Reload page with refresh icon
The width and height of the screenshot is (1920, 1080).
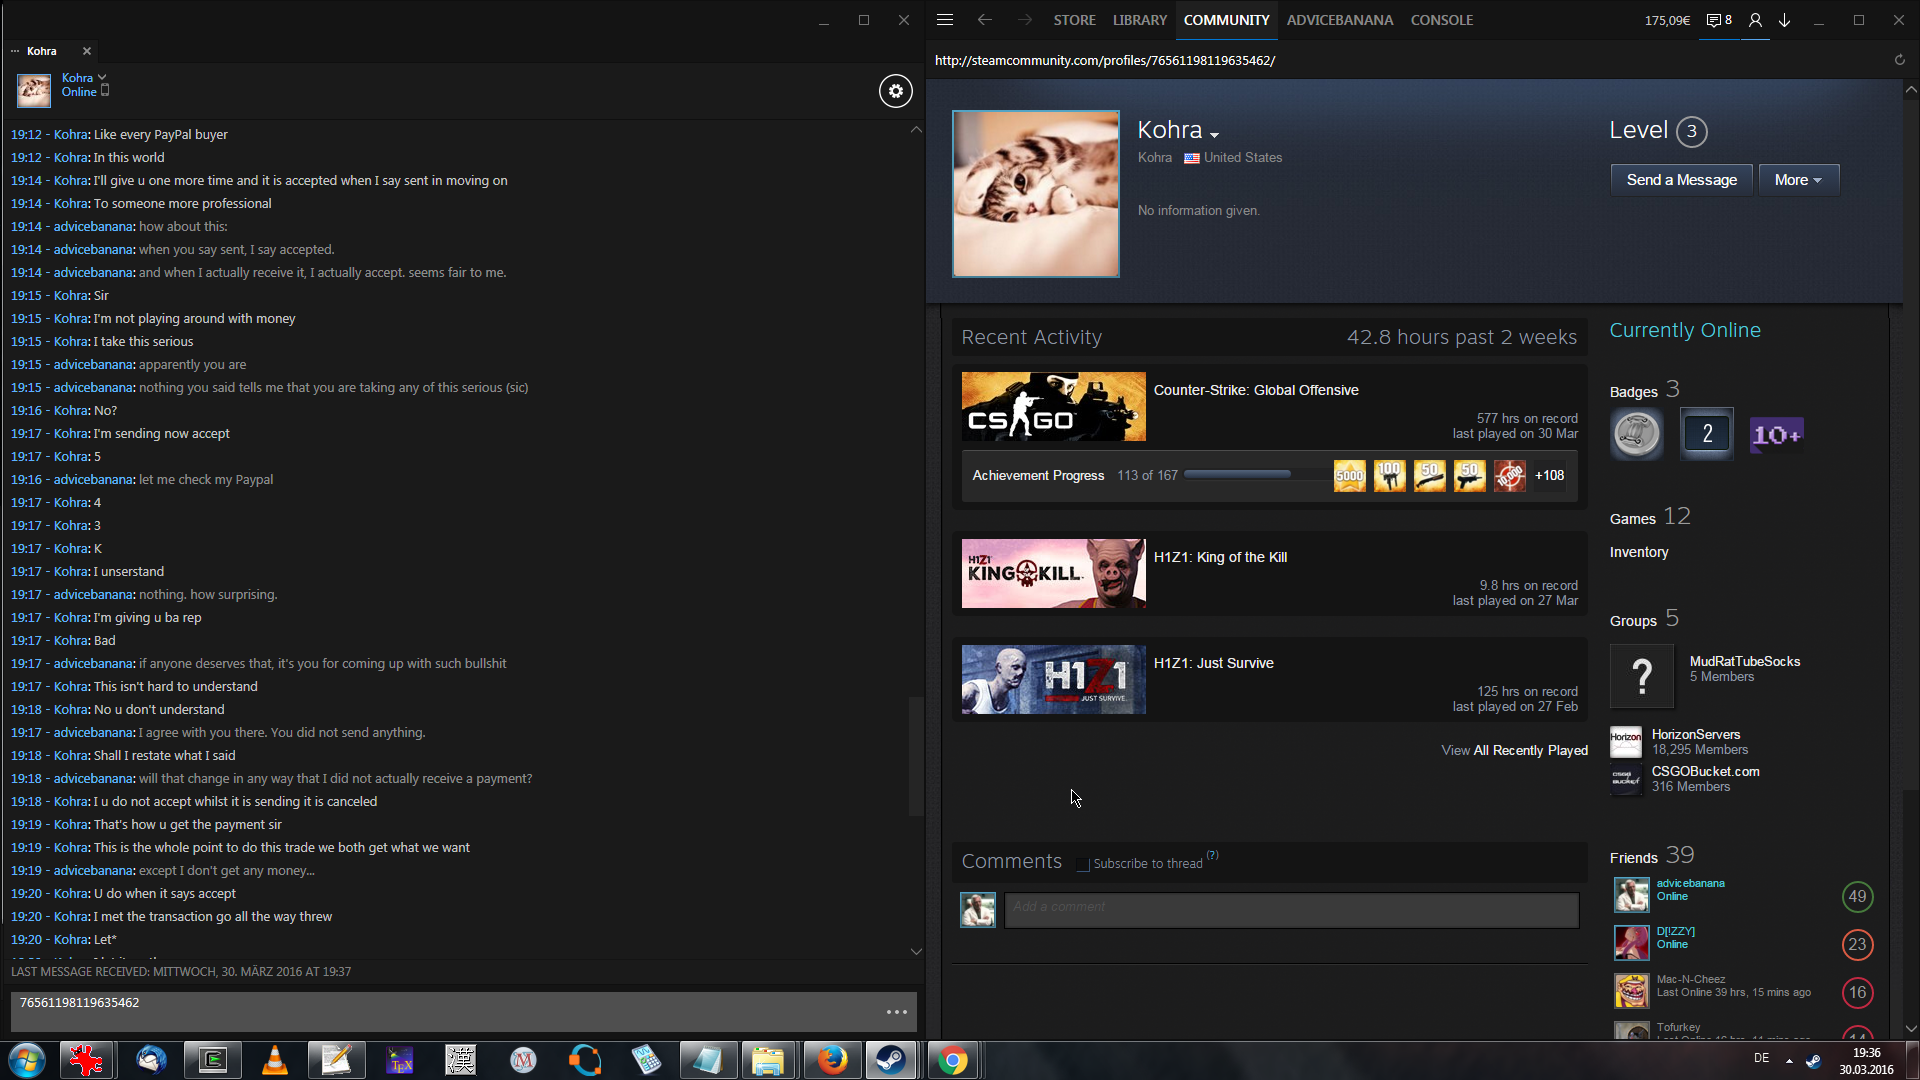pos(1899,60)
